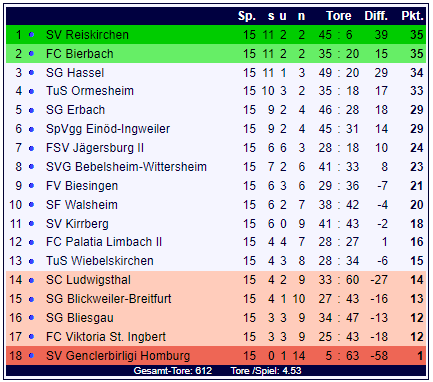Select the blue dot beside SG Hassel
Image resolution: width=433 pixels, height=382 pixels.
pos(32,73)
